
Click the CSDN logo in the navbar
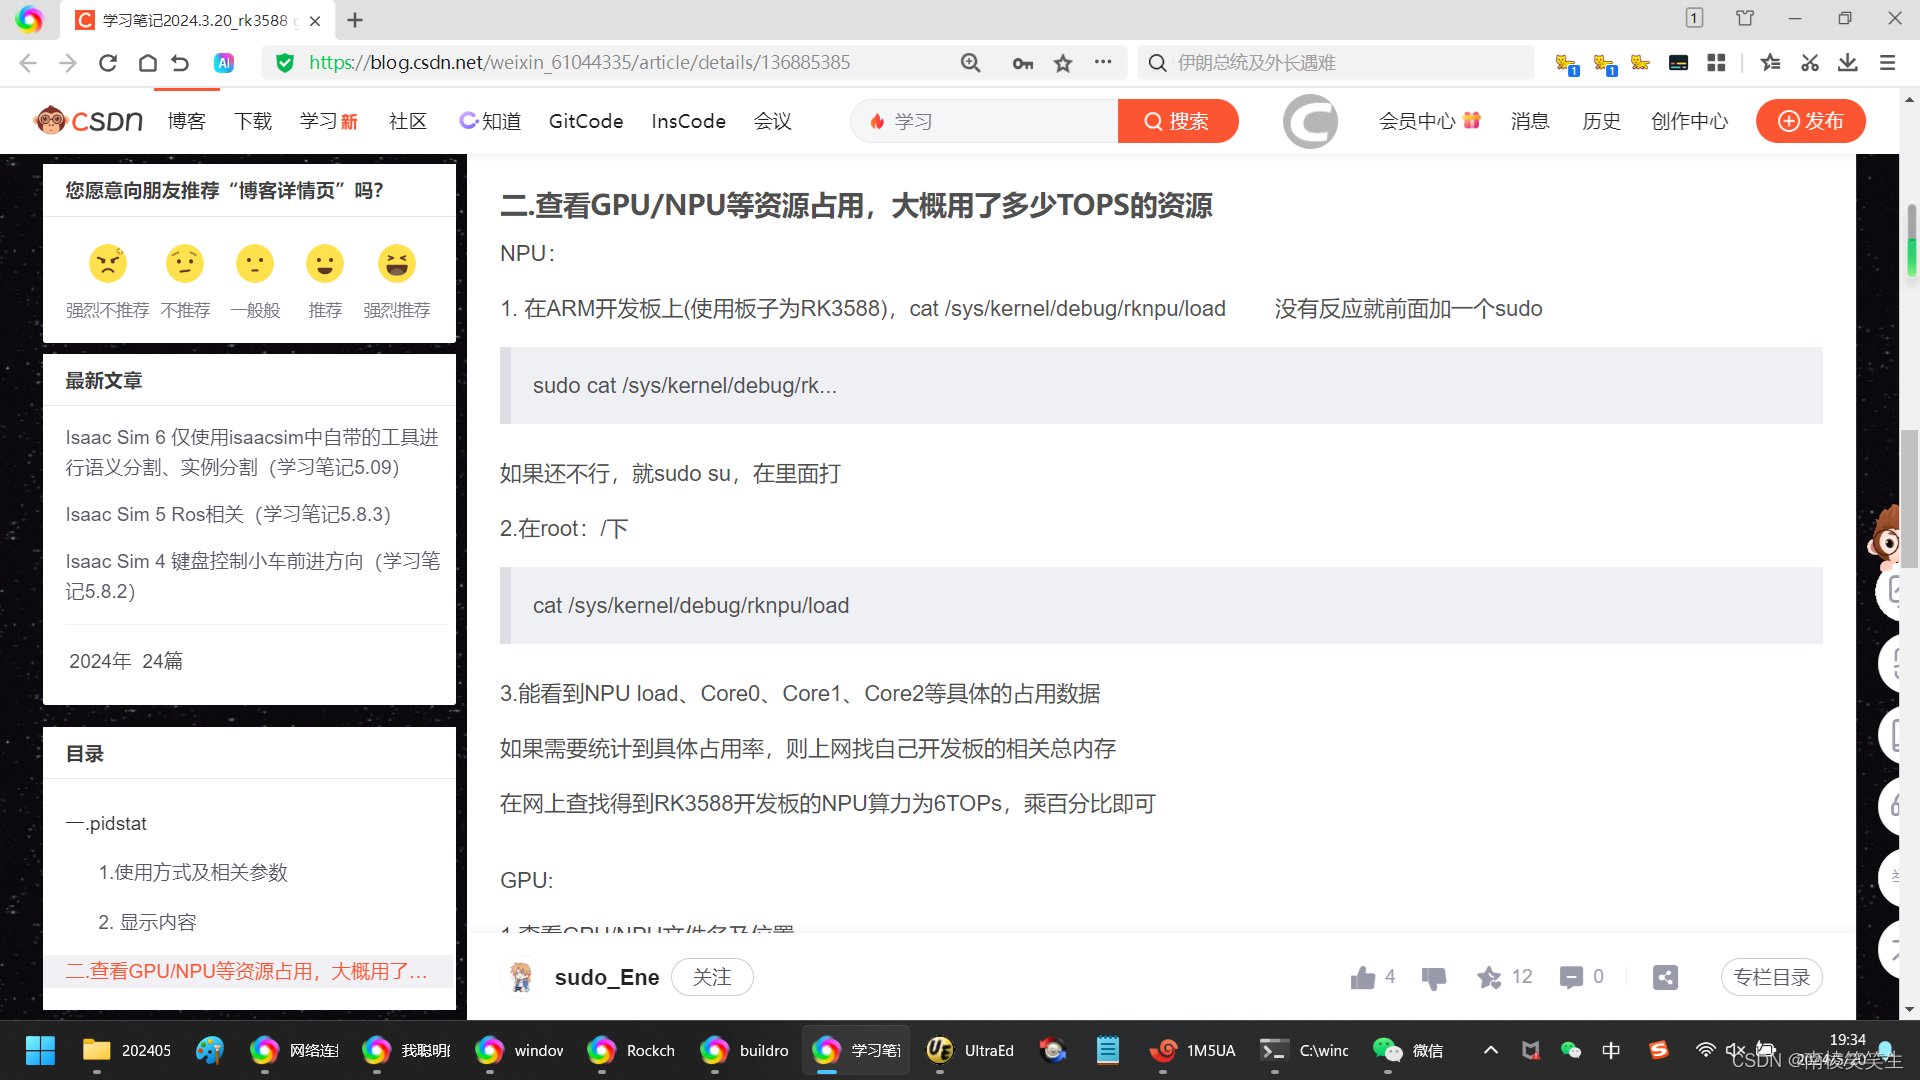[89, 120]
